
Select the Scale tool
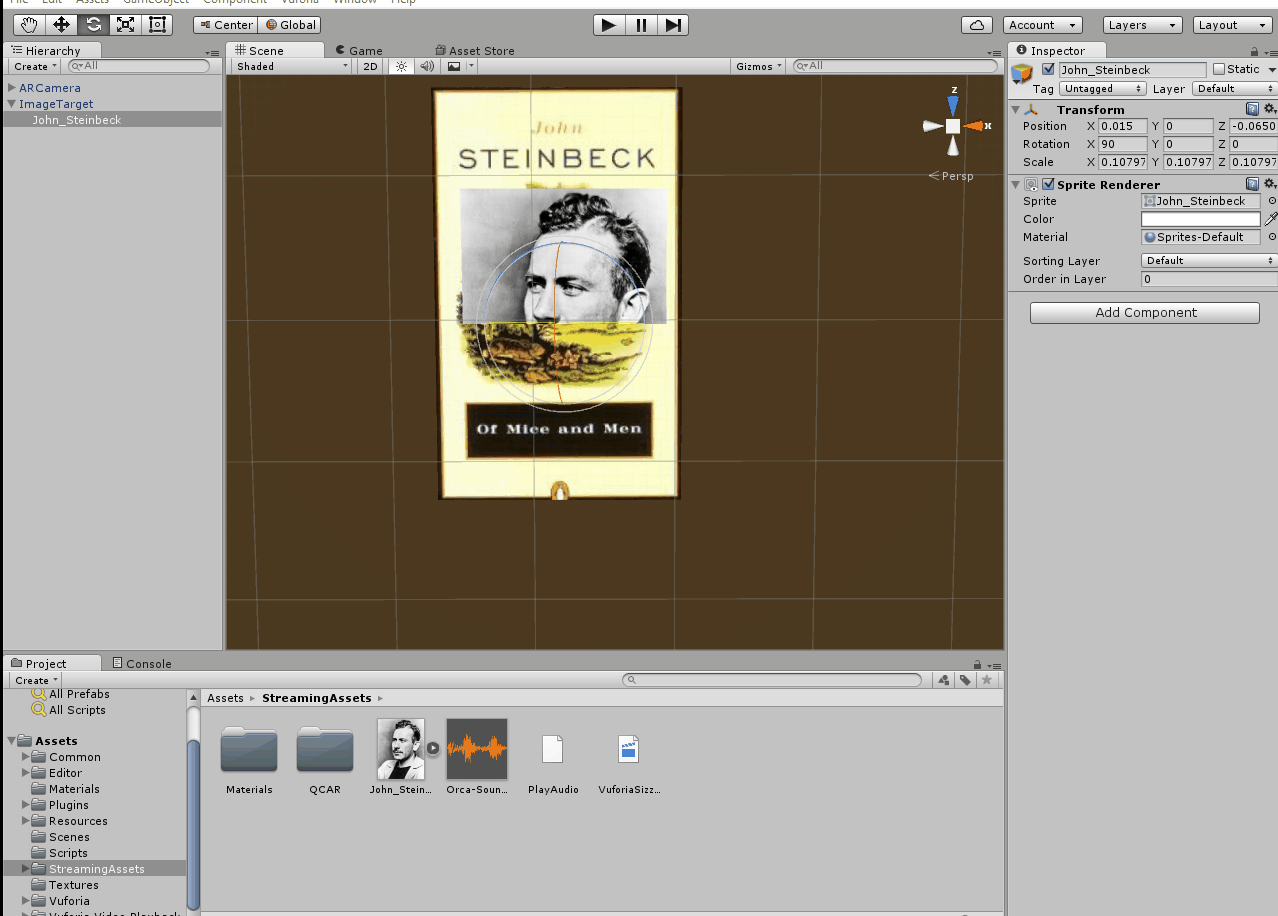point(125,24)
